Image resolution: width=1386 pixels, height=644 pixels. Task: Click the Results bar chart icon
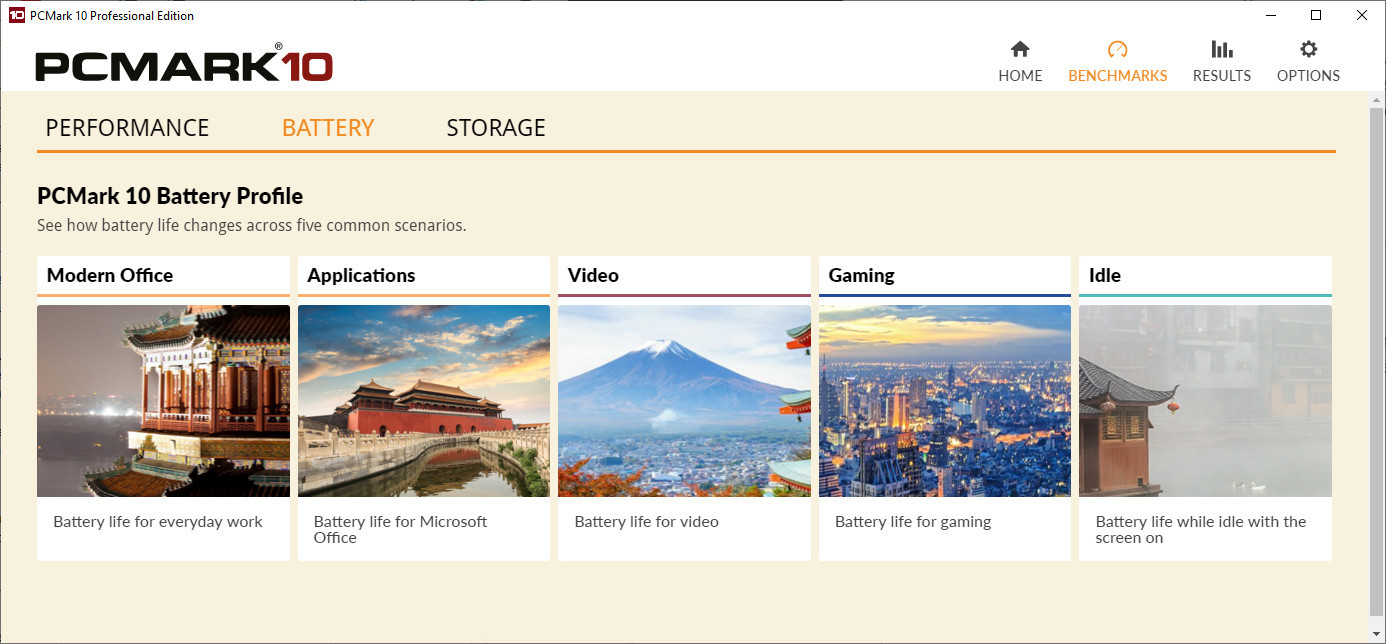click(x=1221, y=49)
